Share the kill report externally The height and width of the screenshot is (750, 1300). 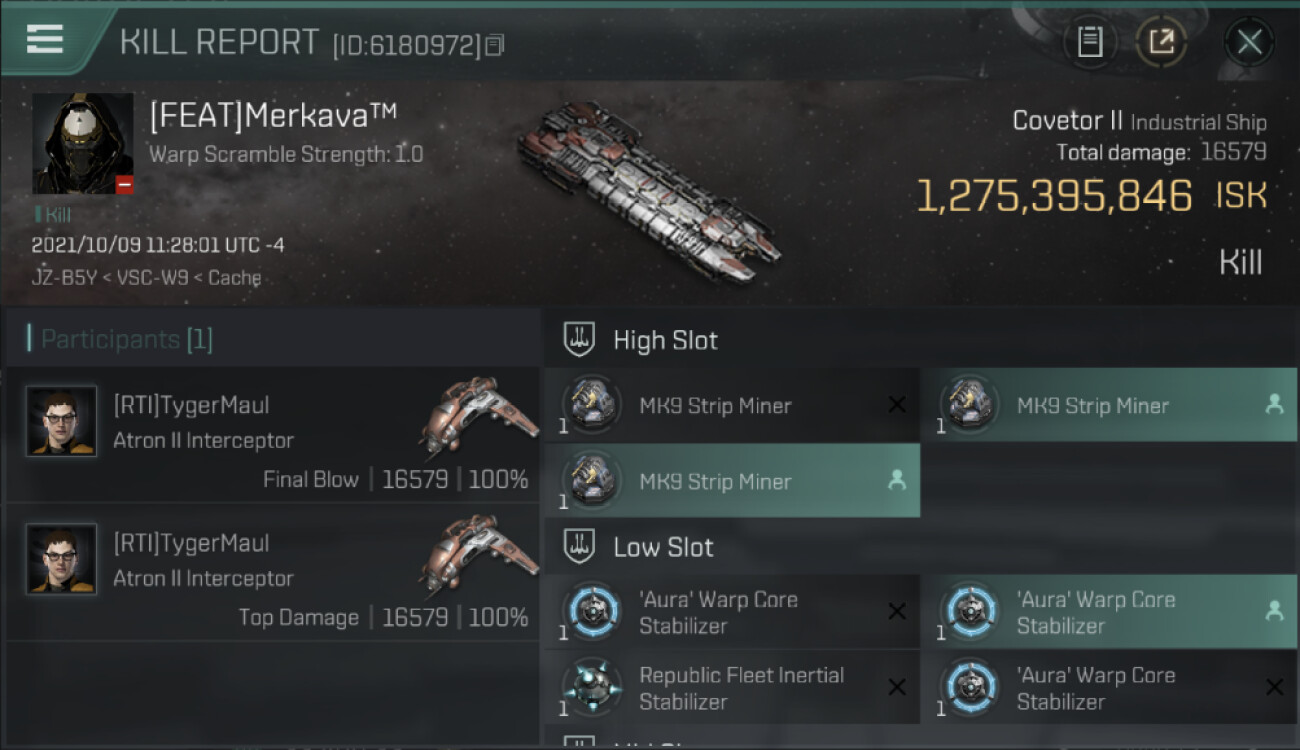tap(1161, 42)
